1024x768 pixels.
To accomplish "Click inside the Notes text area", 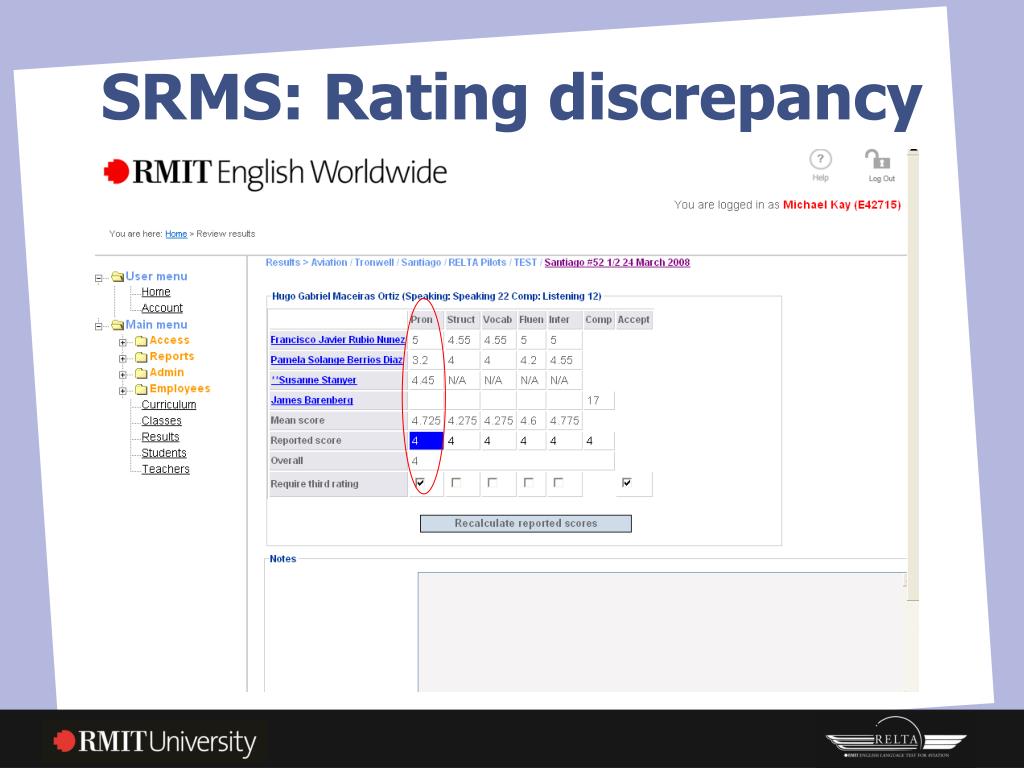I will click(662, 632).
